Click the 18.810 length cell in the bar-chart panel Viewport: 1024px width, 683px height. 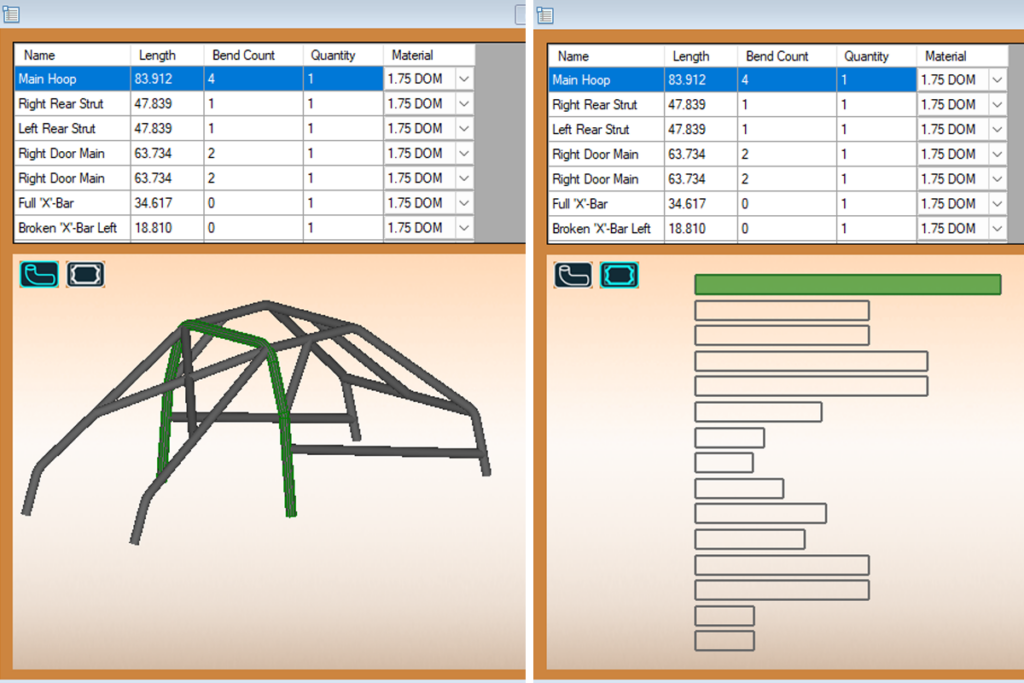pos(701,229)
